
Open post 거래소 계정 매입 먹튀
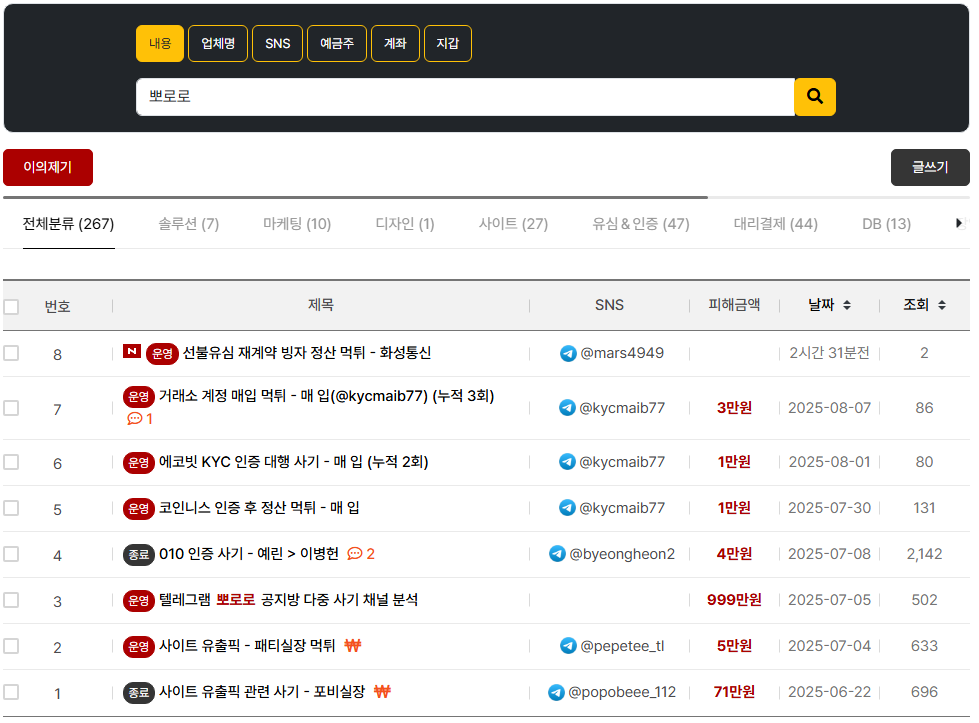(x=327, y=396)
